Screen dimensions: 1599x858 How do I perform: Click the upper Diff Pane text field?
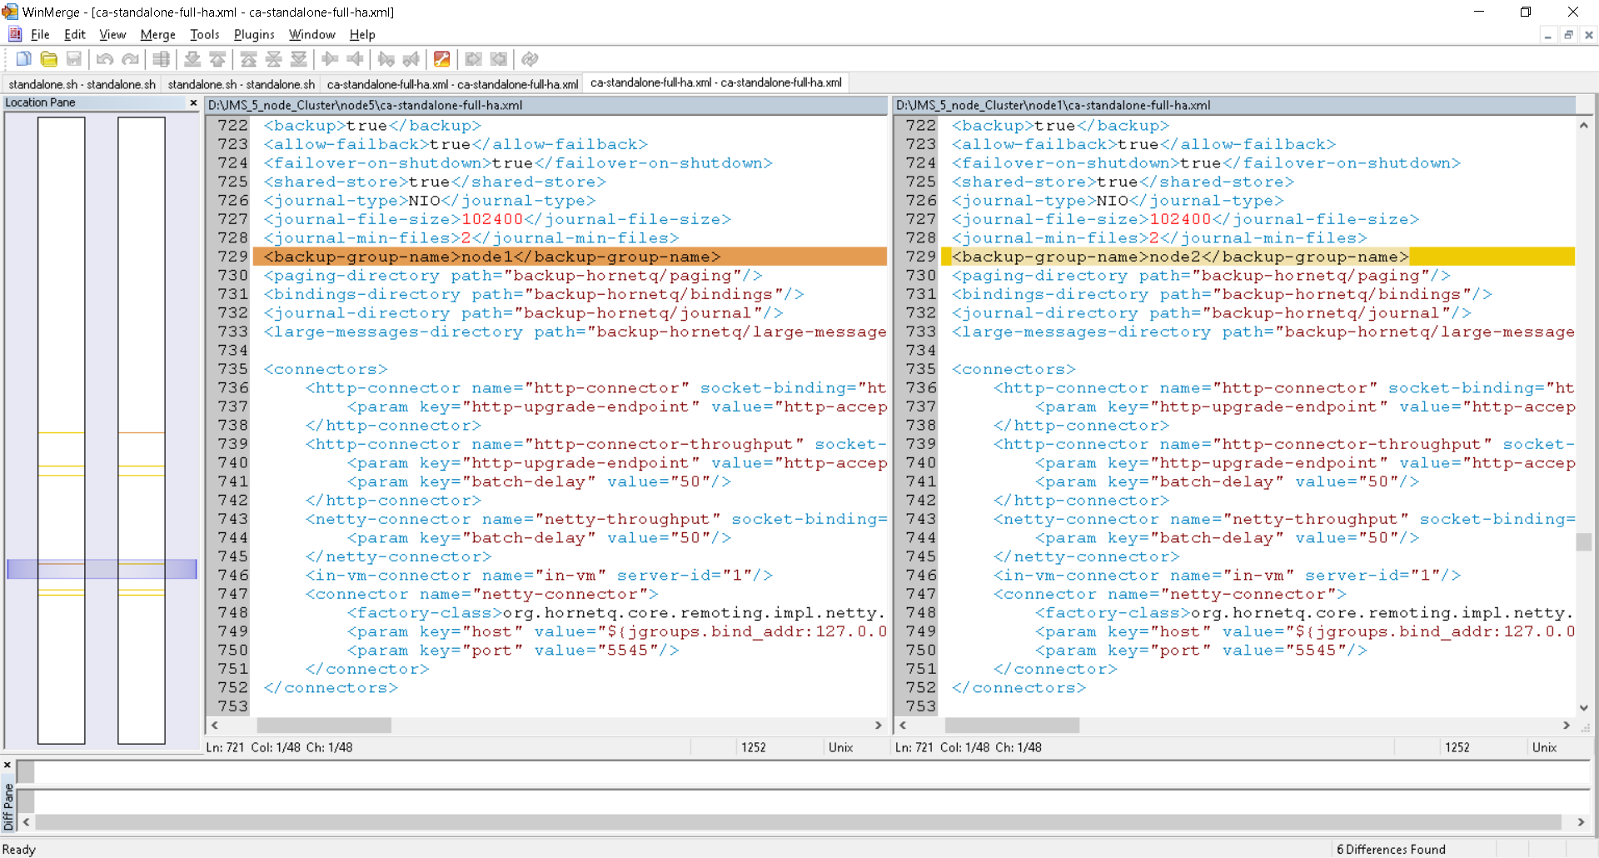(x=803, y=771)
